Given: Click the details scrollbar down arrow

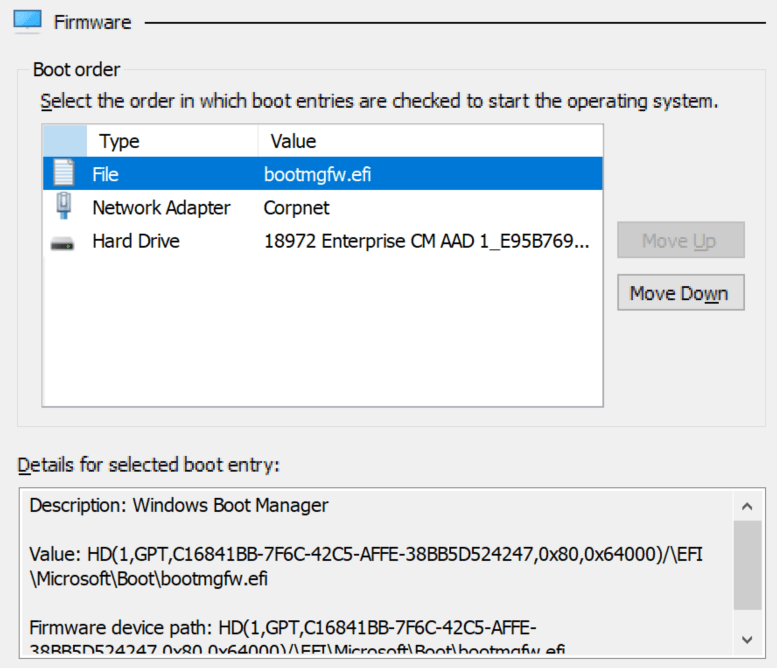Looking at the screenshot, I should [x=747, y=640].
